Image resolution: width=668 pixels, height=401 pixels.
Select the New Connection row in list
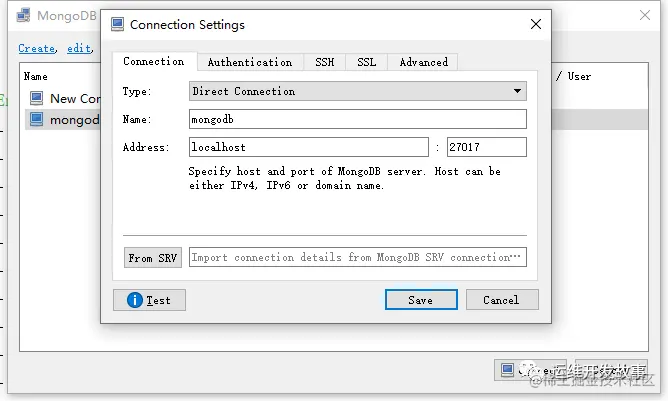(63, 98)
